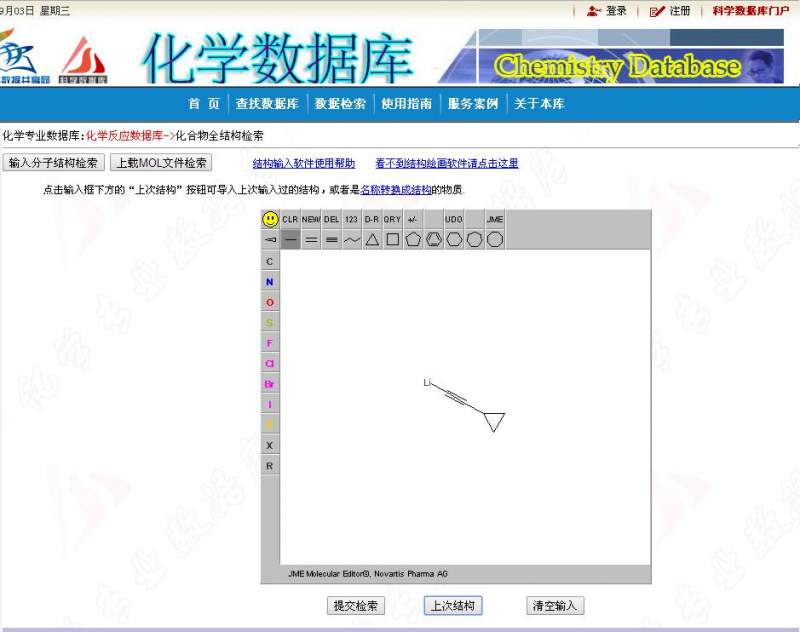Open 科学数据库门户 portal link
The image size is (800, 632).
[x=751, y=11]
